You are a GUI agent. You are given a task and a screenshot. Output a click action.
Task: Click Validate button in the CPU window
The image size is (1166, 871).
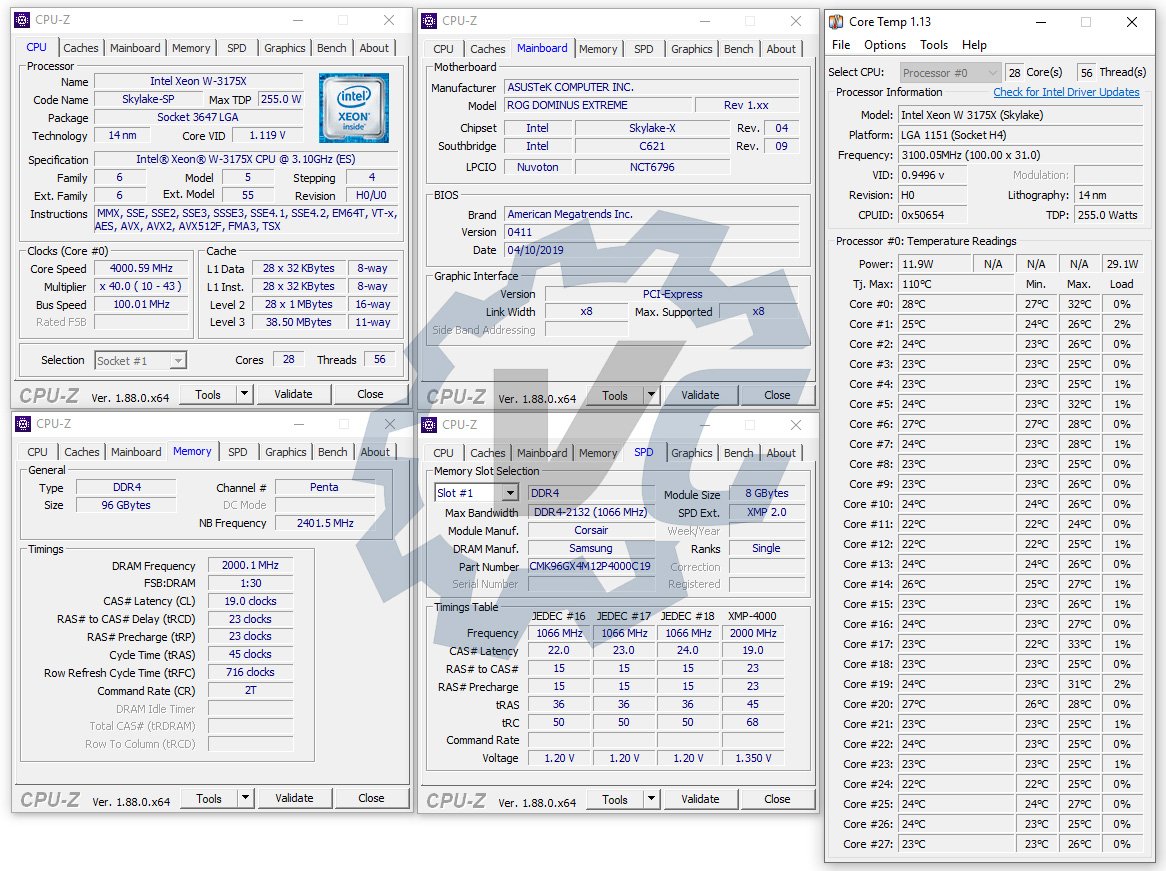click(293, 393)
